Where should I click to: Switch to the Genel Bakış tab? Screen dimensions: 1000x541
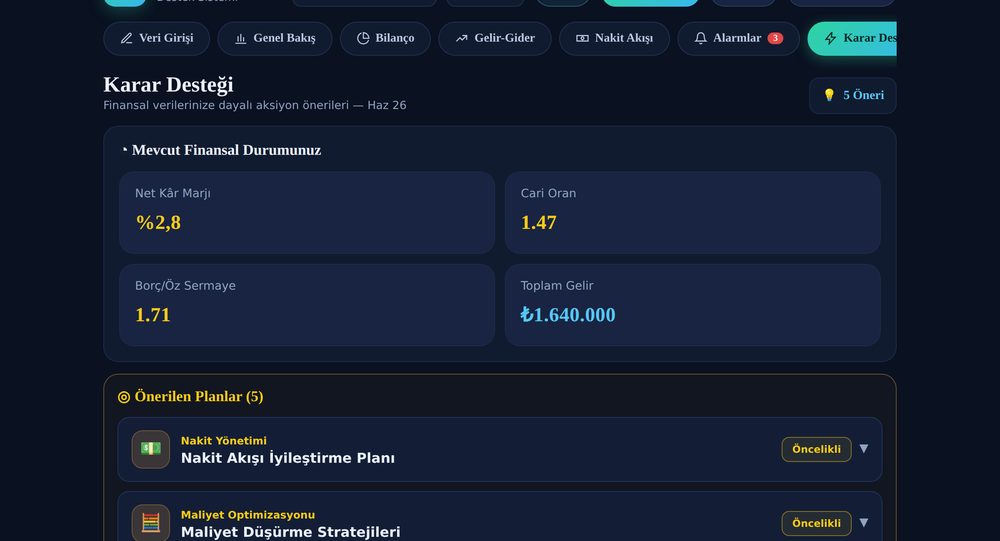pyautogui.click(x=275, y=38)
